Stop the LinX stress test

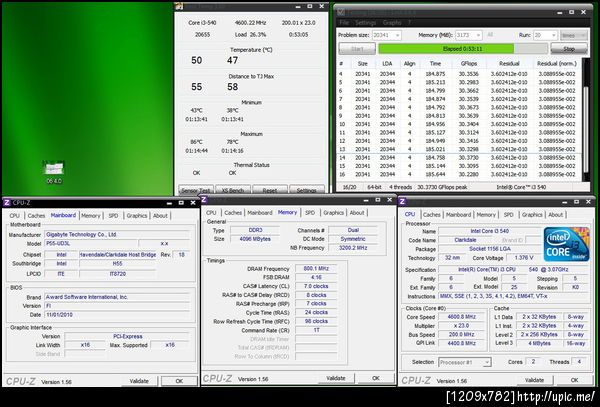coord(569,49)
